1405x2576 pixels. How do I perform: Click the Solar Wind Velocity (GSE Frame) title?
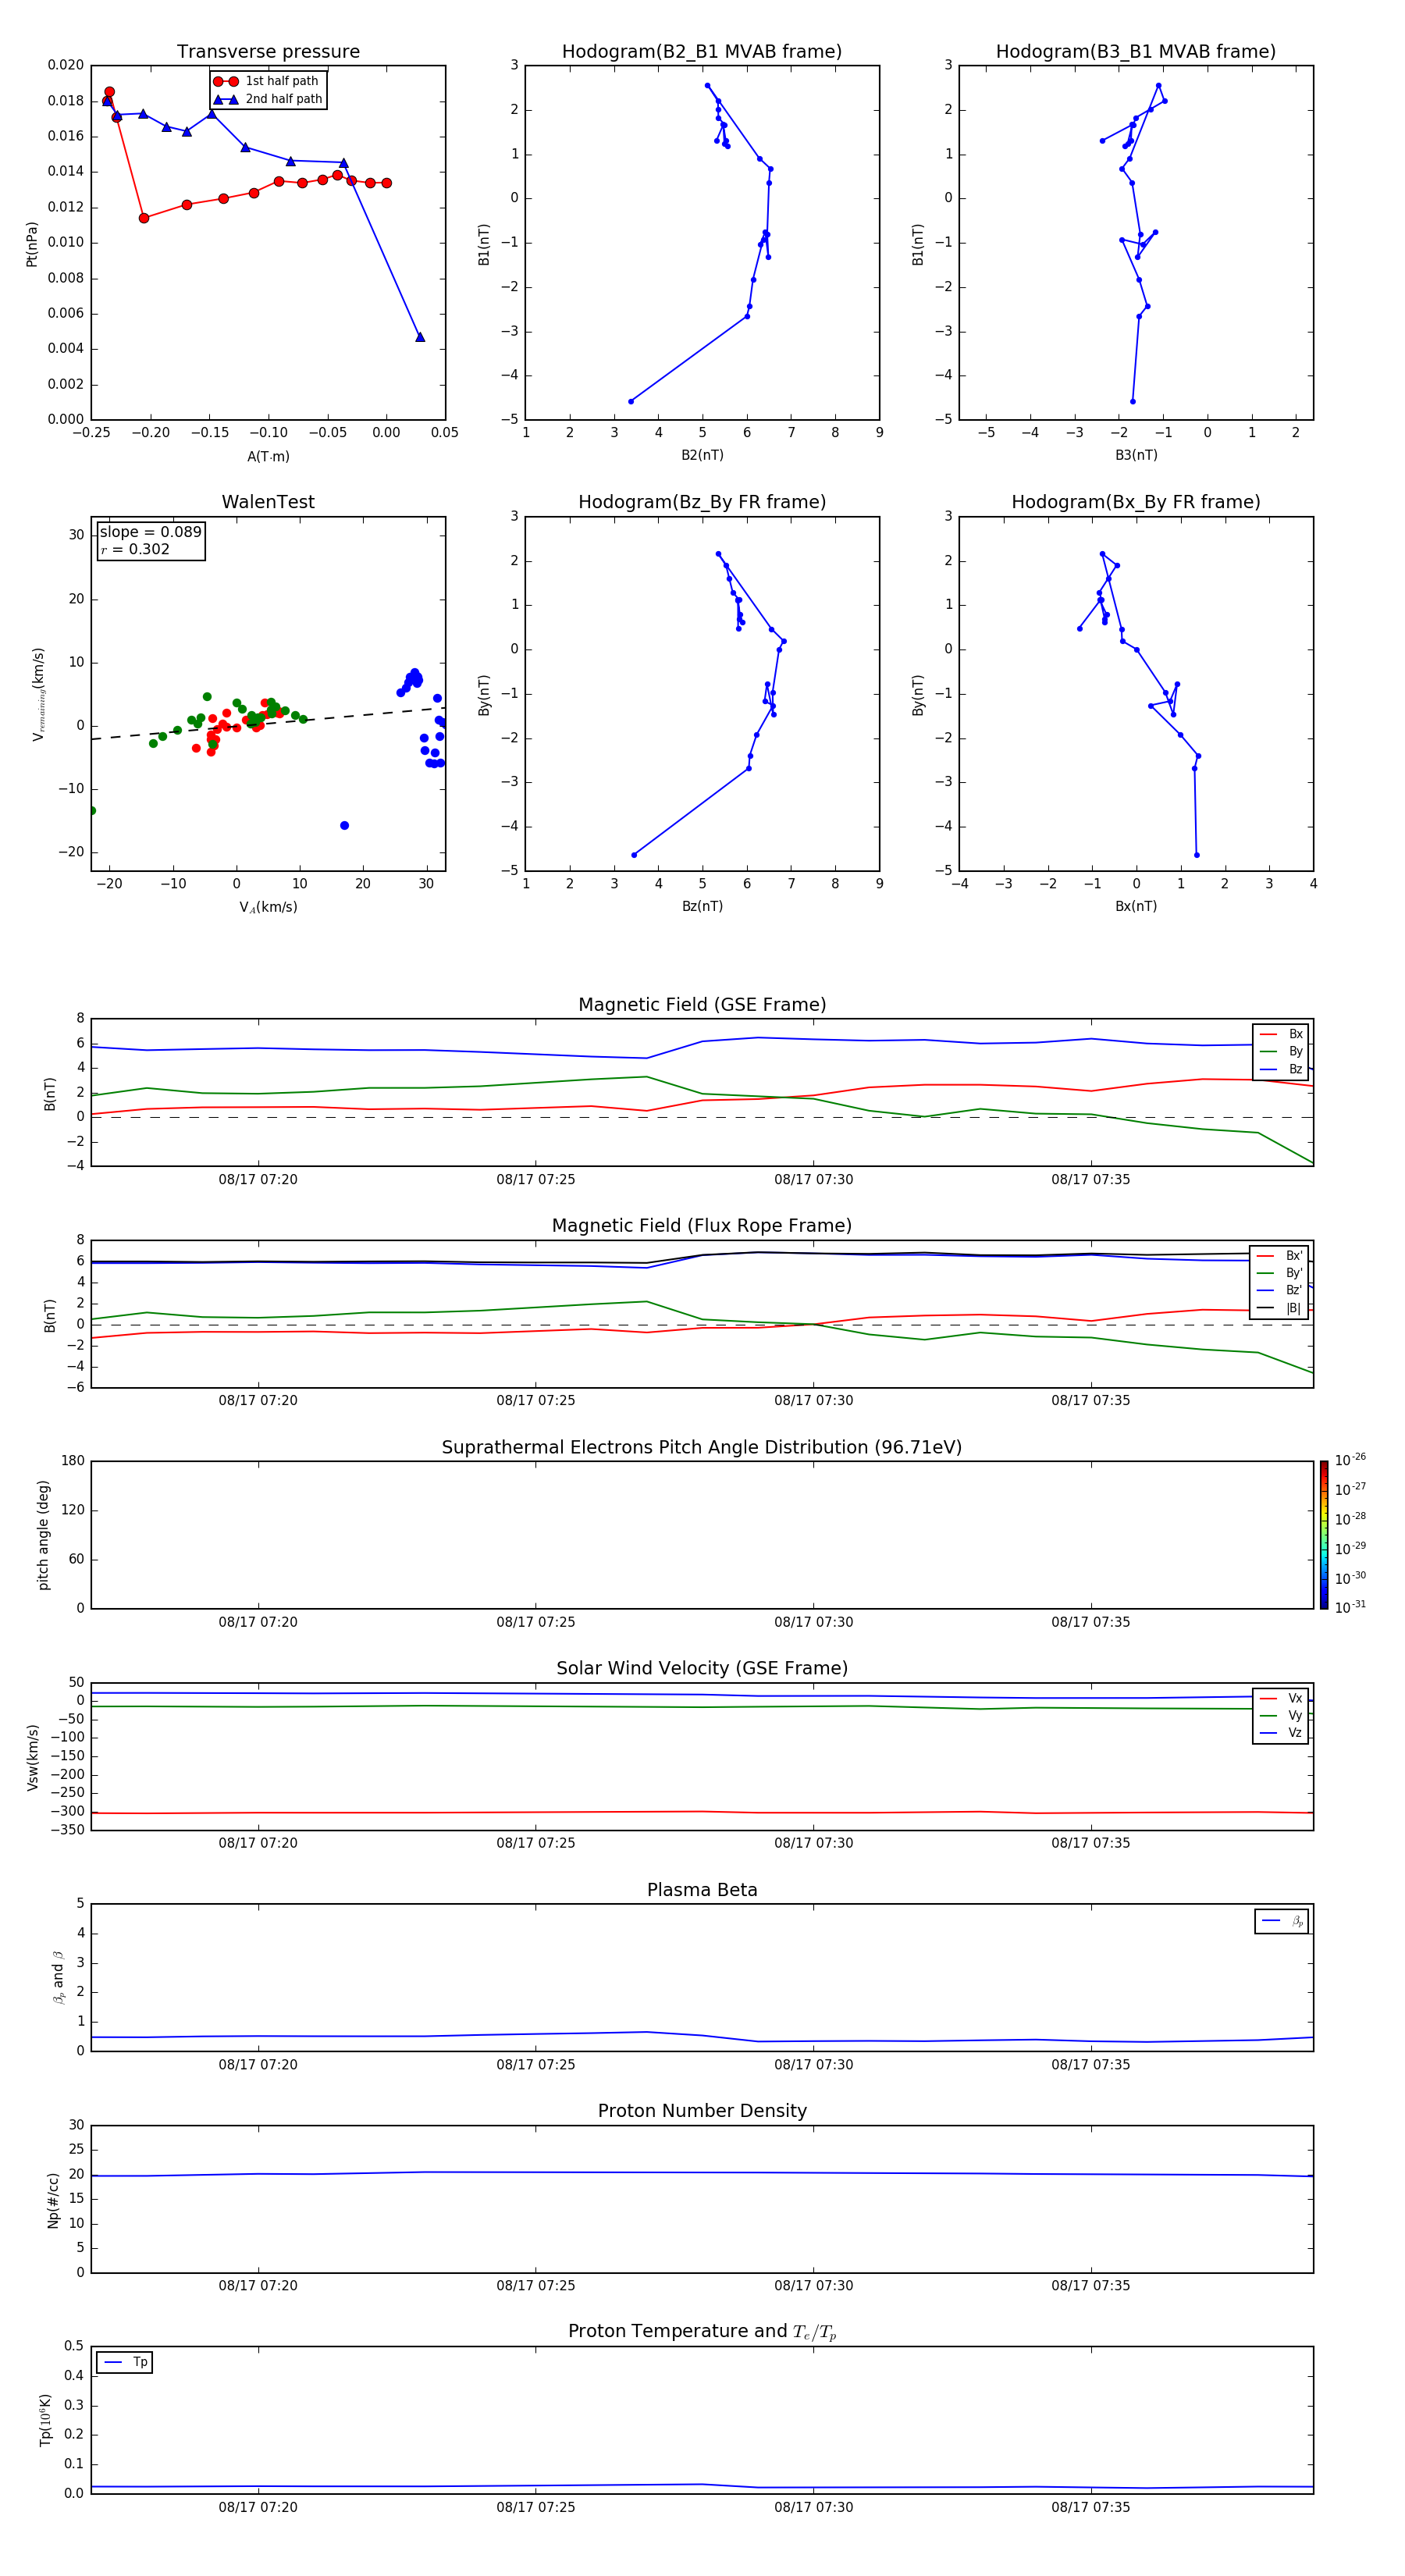702,1668
